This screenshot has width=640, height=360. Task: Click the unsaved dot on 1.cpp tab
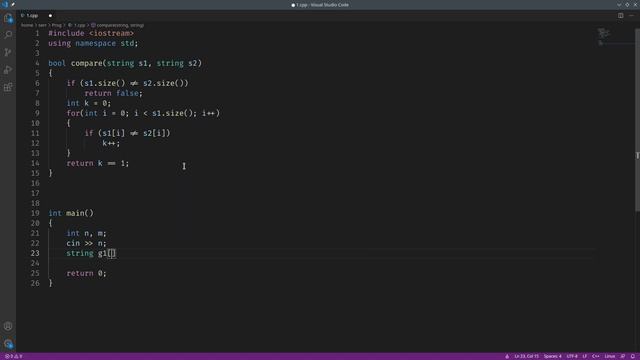point(50,16)
